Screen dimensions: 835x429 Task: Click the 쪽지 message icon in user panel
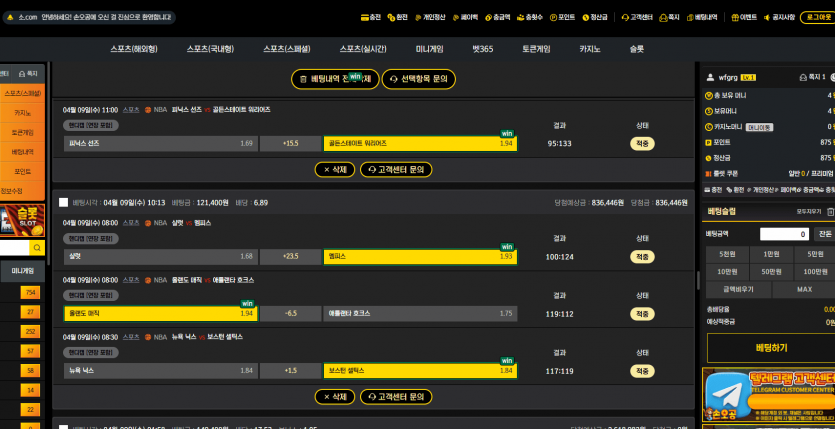click(x=804, y=77)
